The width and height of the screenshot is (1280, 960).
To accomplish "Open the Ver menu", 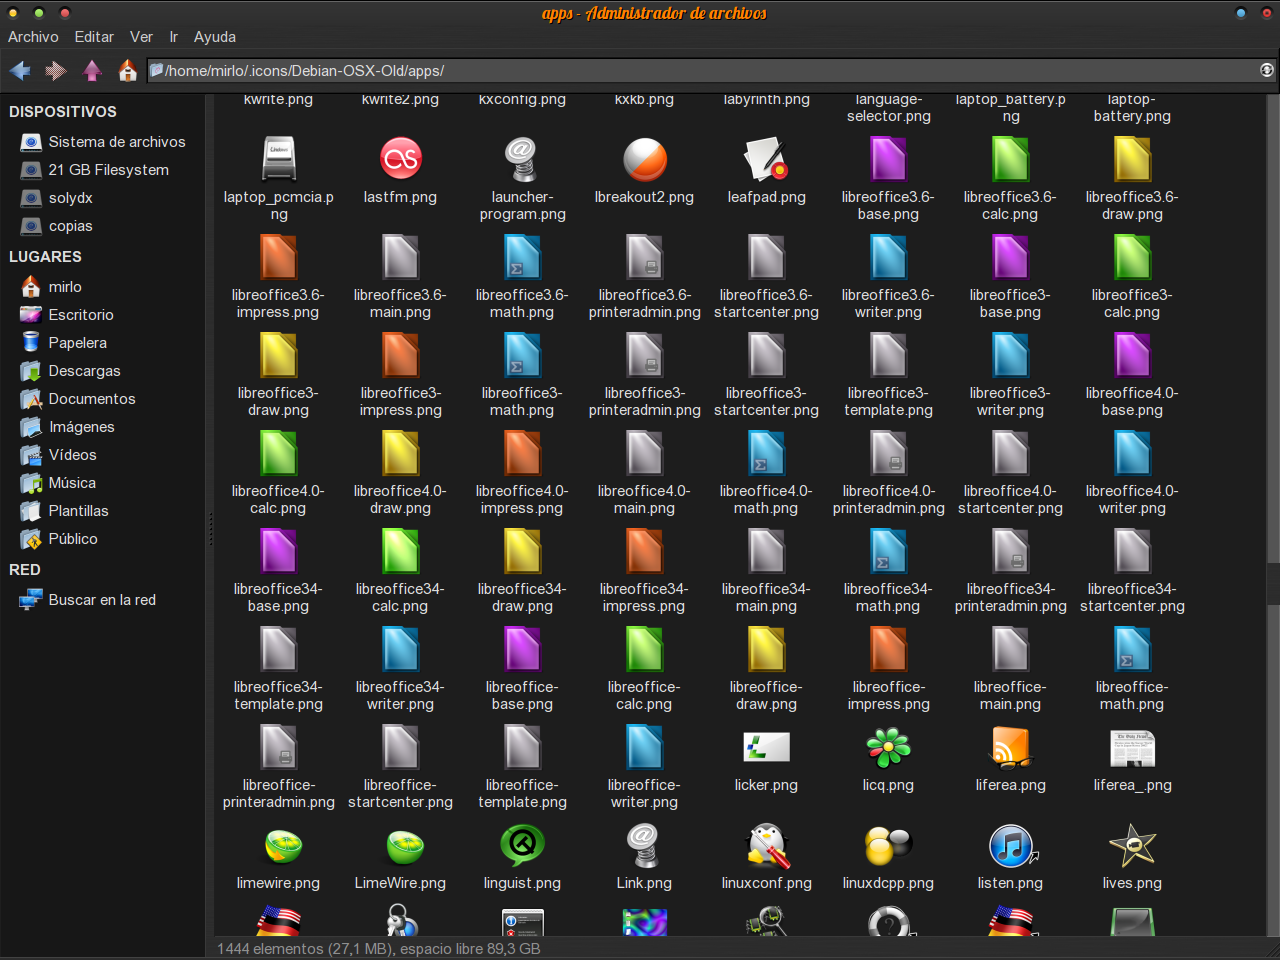I will pyautogui.click(x=141, y=37).
